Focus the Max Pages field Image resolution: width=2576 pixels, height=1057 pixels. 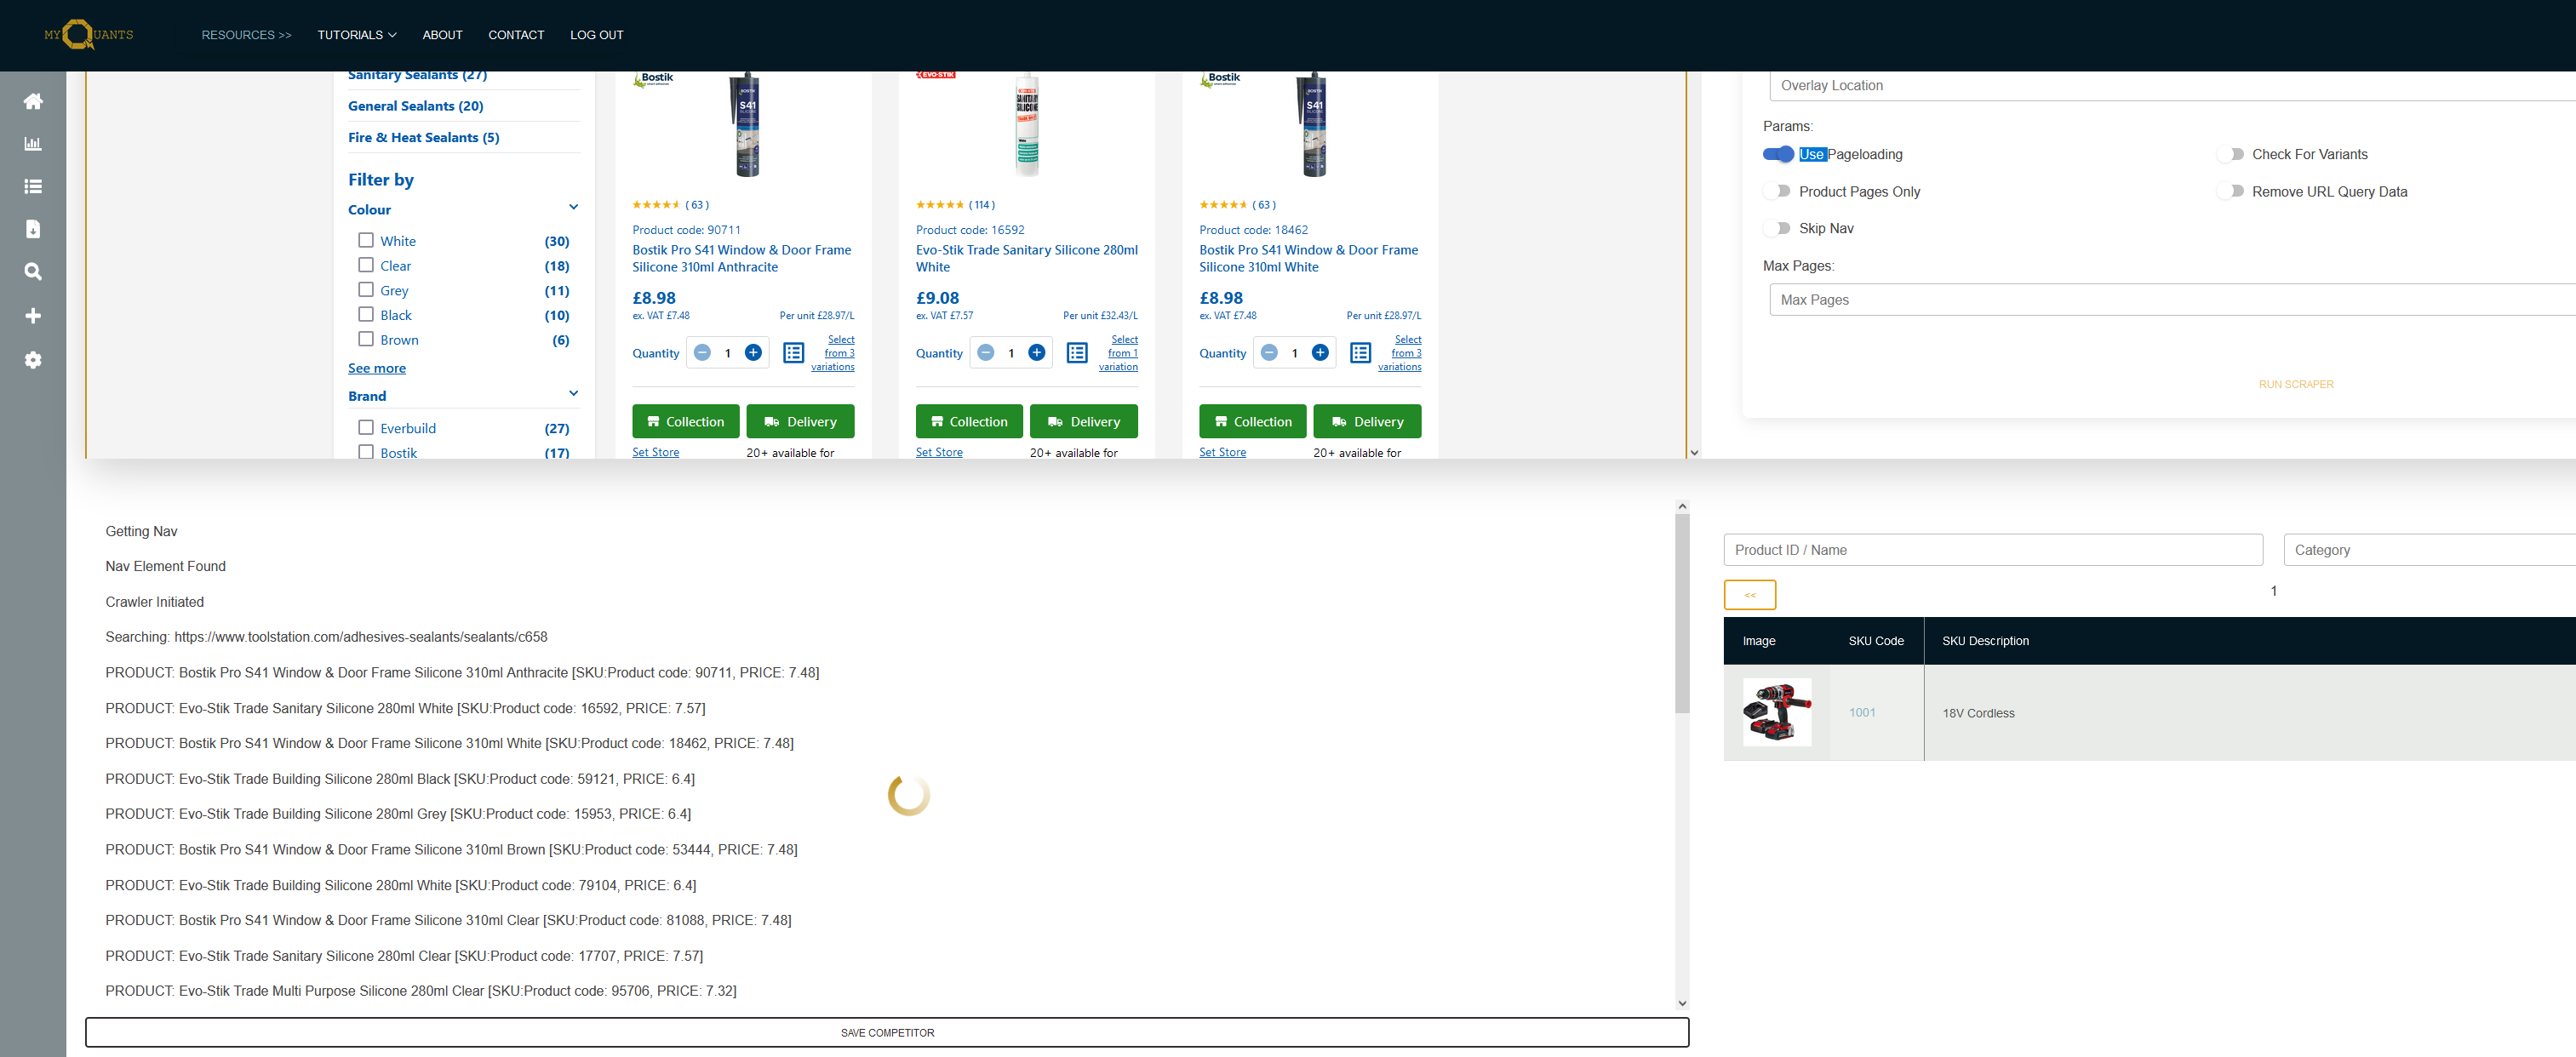coord(2172,300)
